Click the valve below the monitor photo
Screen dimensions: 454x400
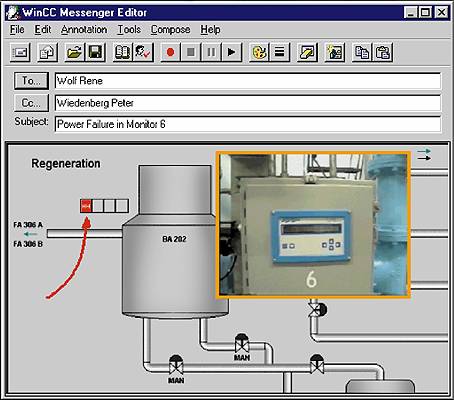[317, 309]
